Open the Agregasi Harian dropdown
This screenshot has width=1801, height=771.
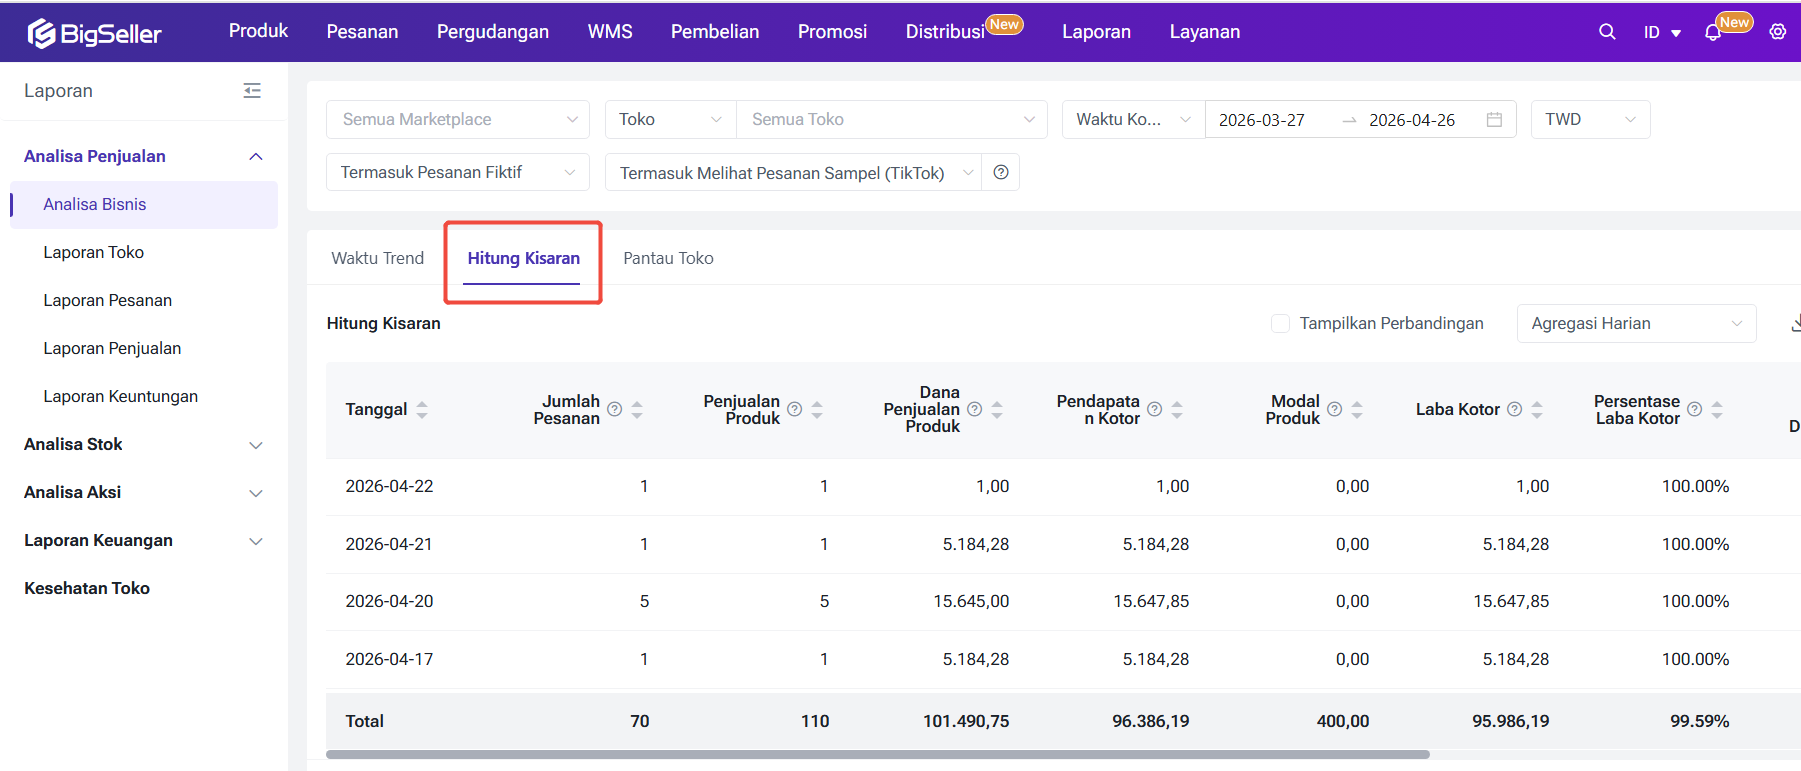pos(1635,323)
